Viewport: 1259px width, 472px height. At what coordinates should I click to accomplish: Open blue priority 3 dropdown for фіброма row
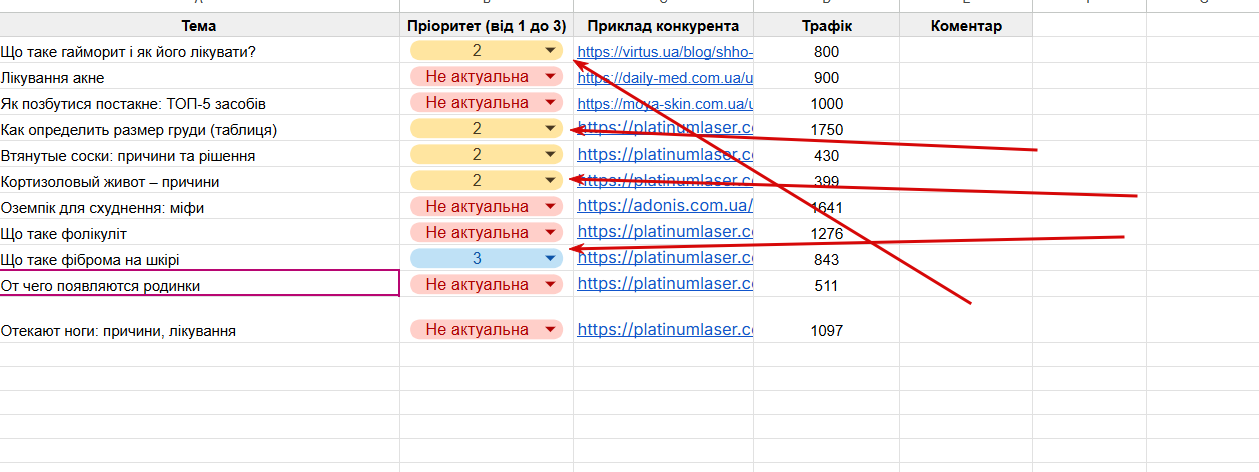click(487, 259)
